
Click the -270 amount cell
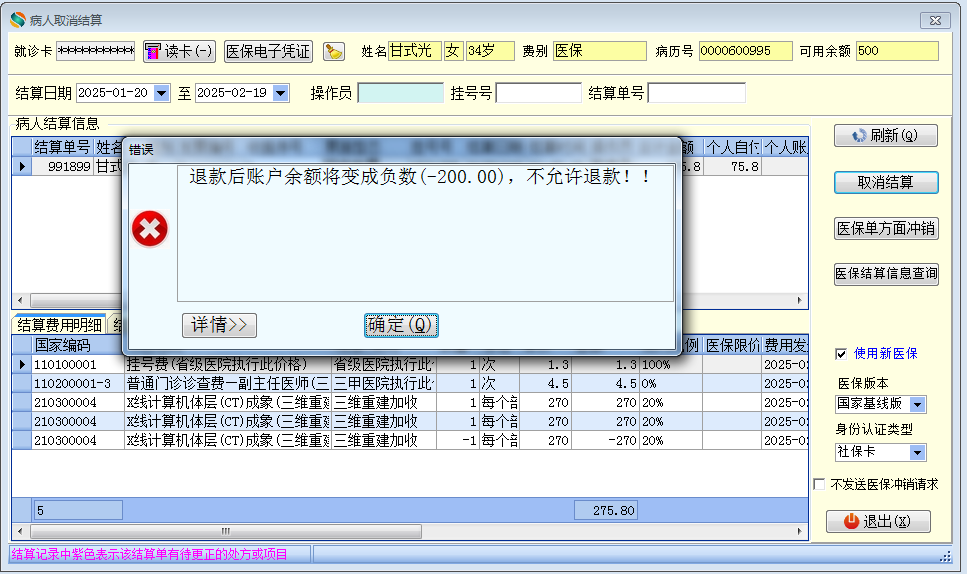pyautogui.click(x=605, y=441)
